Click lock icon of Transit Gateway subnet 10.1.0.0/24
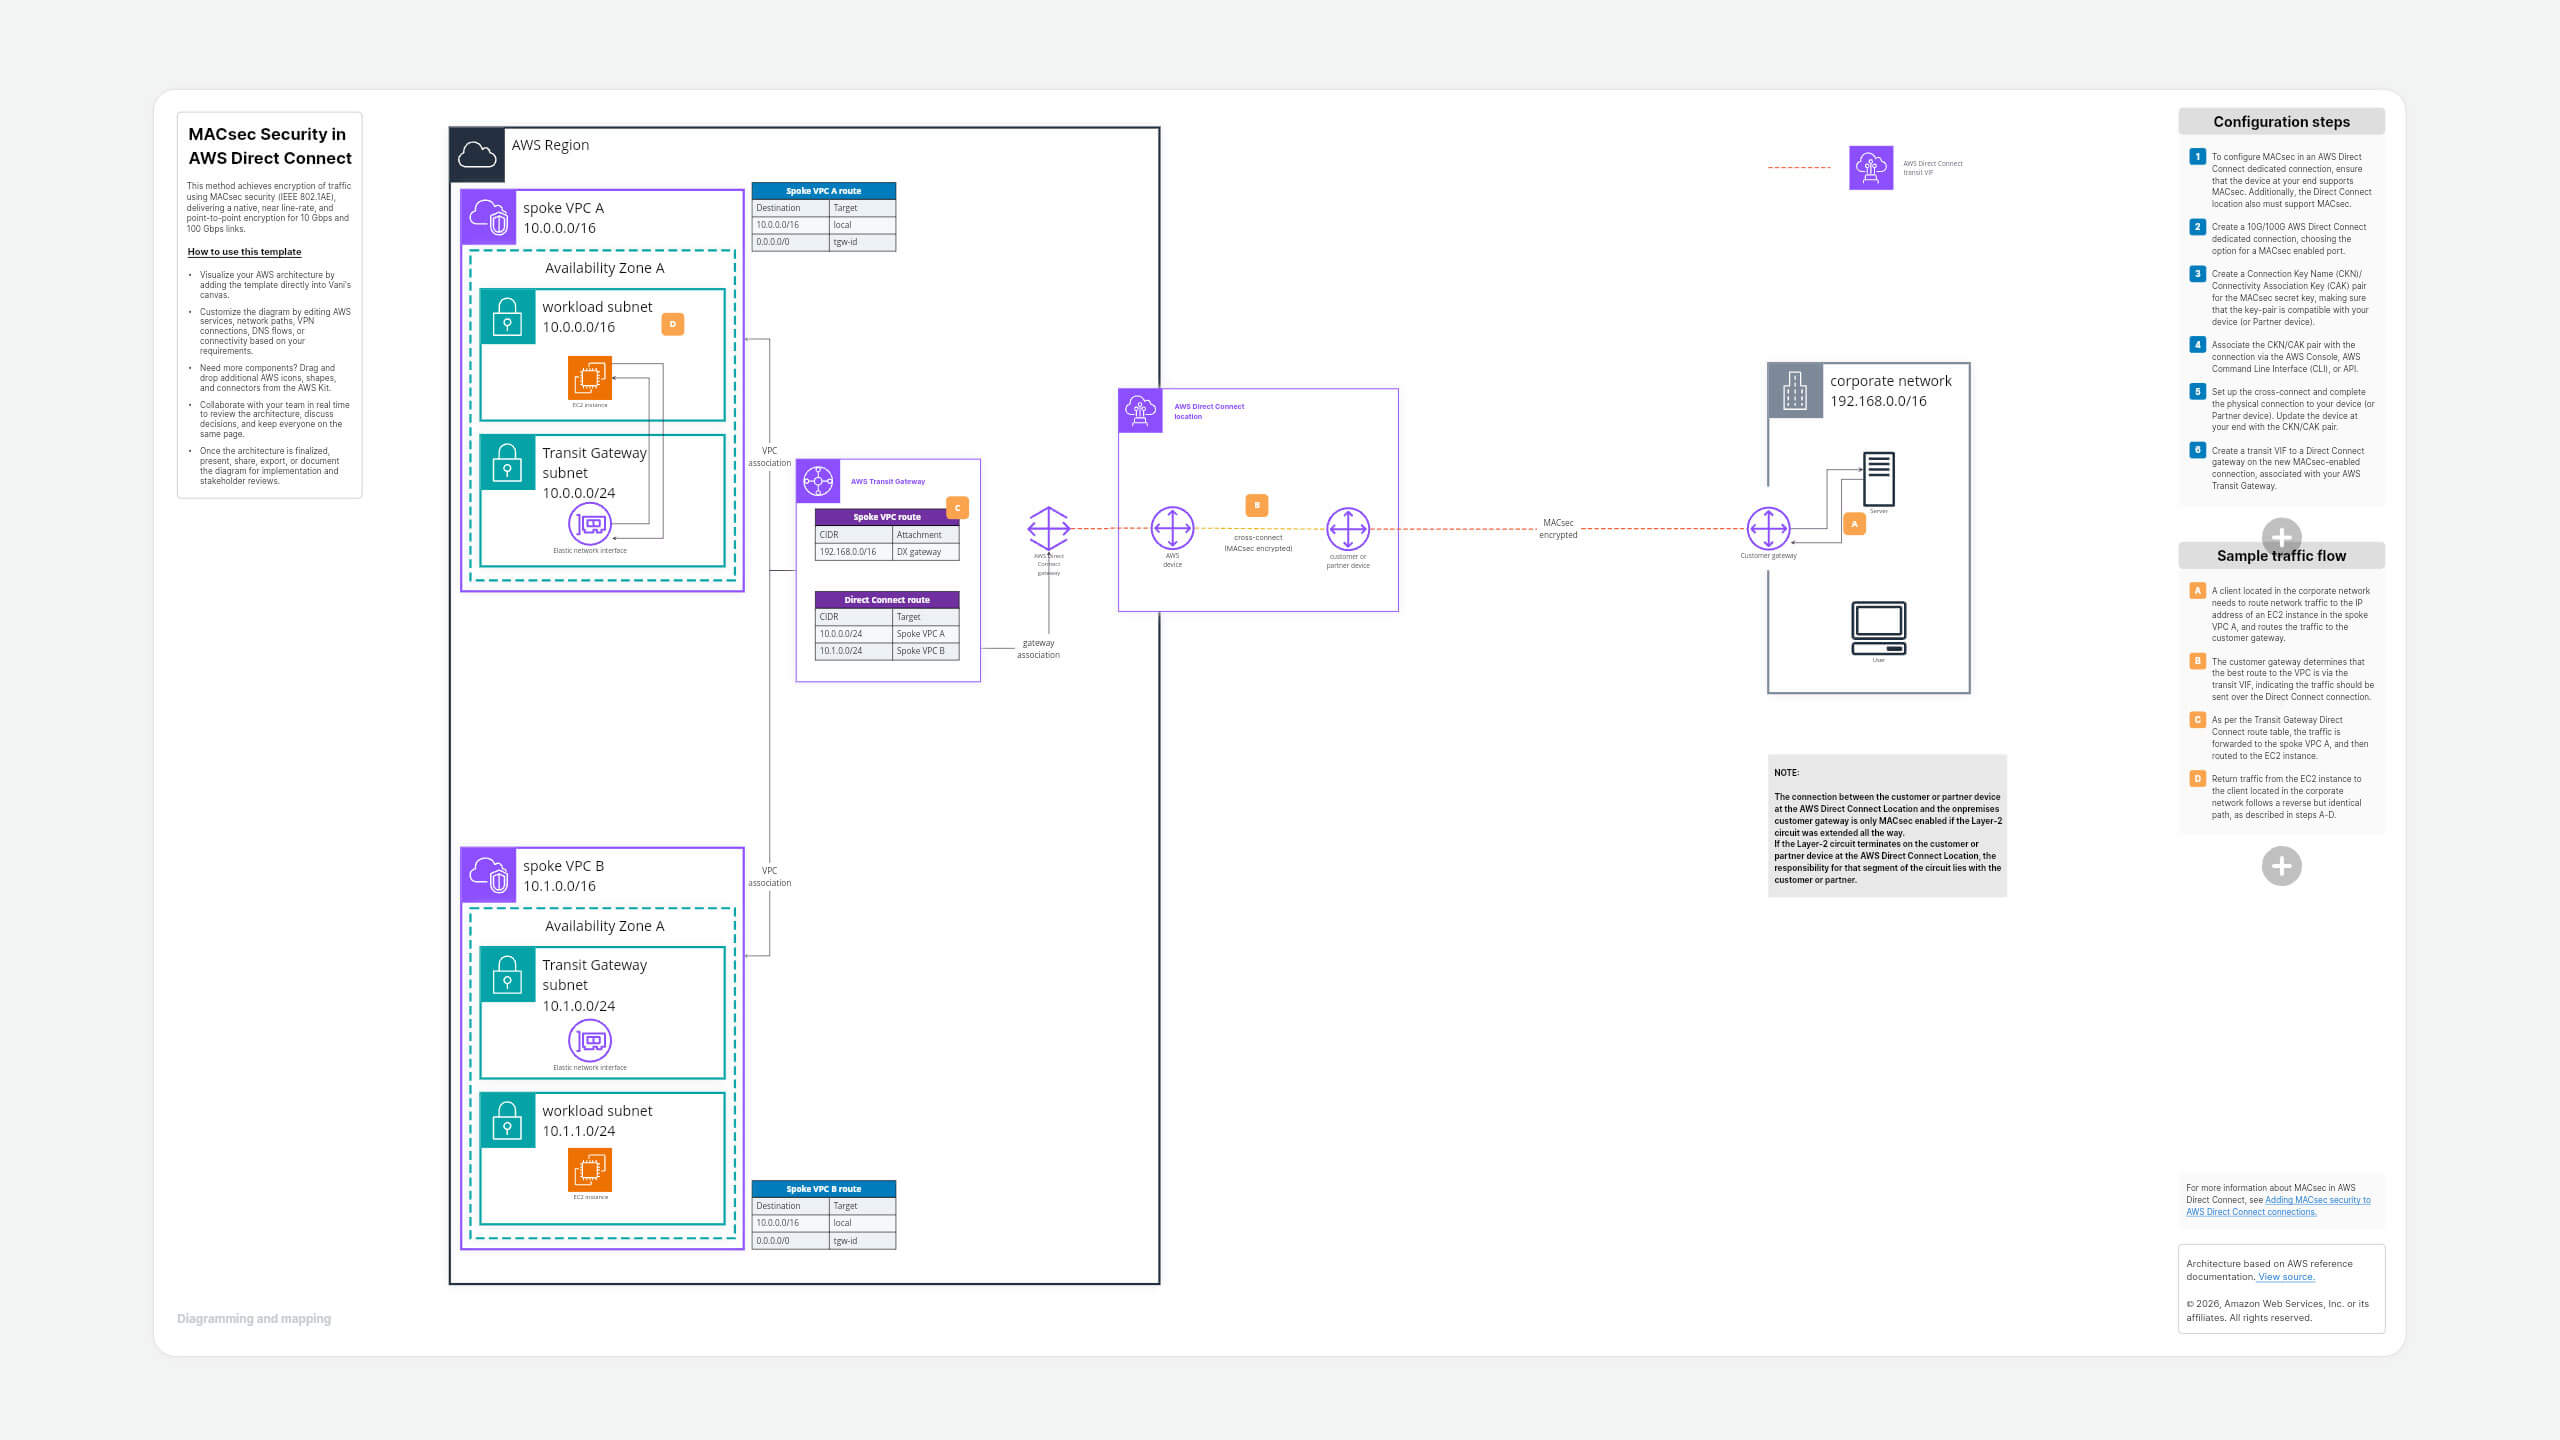 (x=508, y=974)
